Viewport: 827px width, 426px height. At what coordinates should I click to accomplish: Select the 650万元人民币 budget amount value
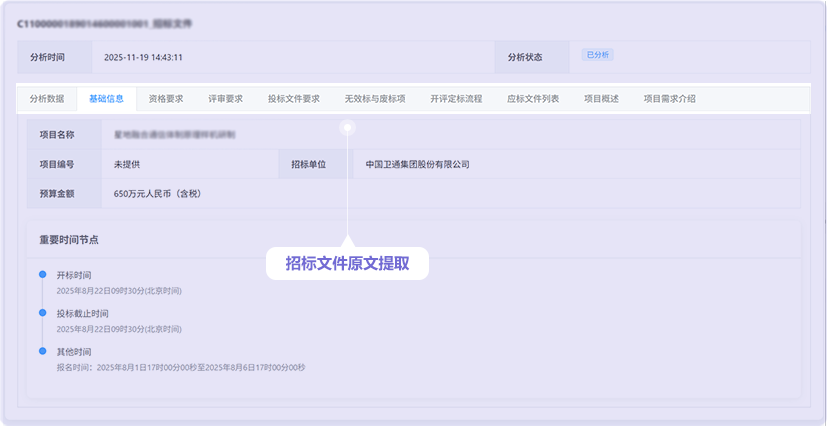pyautogui.click(x=158, y=193)
